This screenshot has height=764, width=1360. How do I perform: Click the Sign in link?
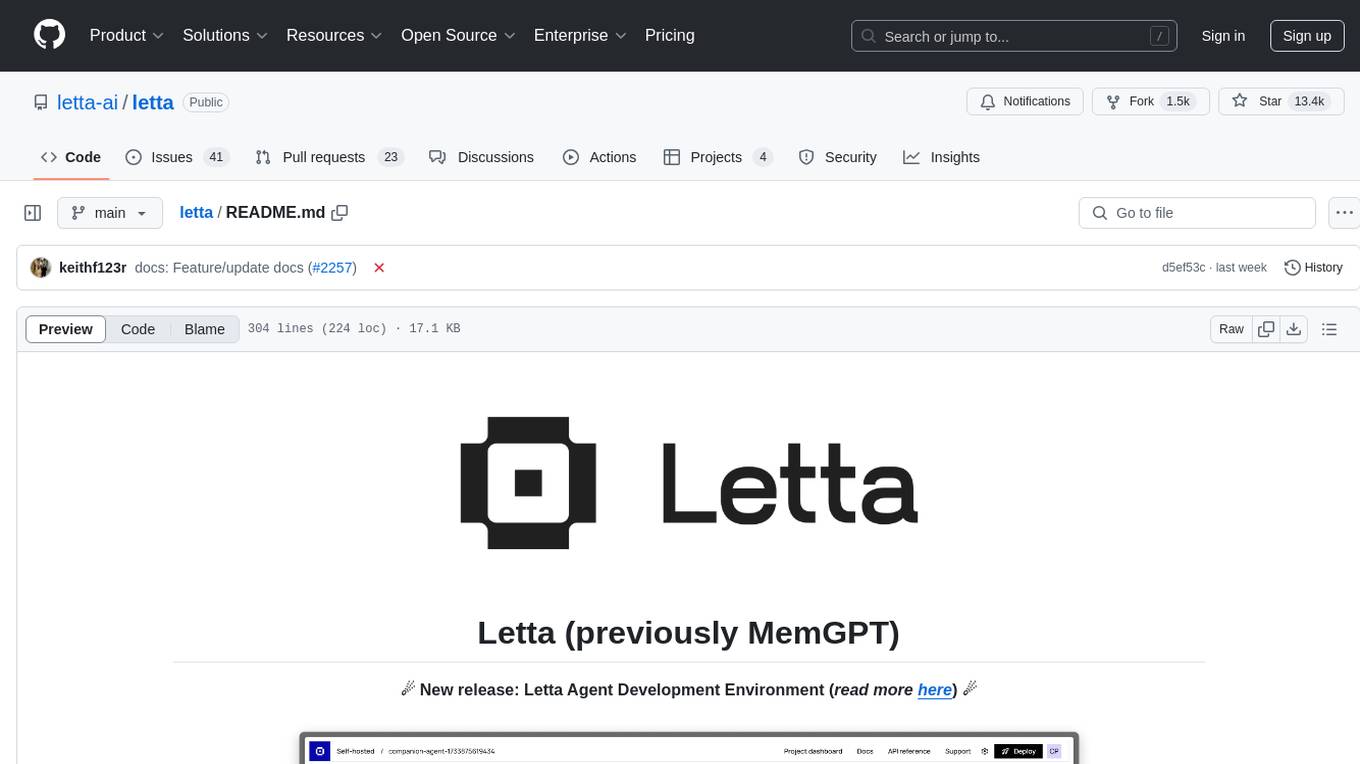coord(1223,36)
